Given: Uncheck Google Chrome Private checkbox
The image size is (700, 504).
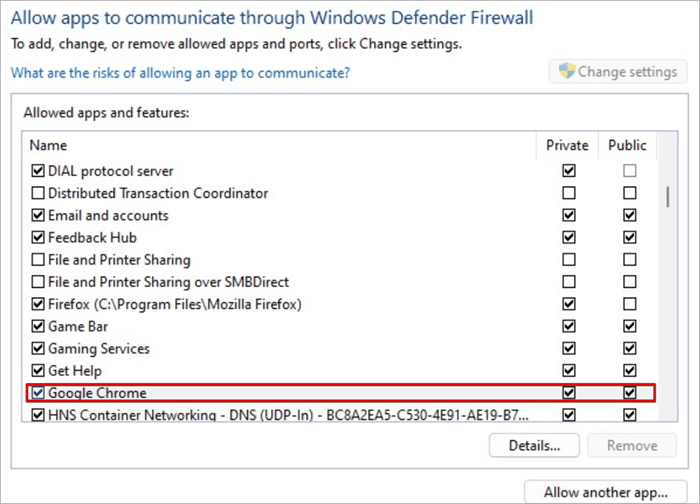Looking at the screenshot, I should click(569, 393).
